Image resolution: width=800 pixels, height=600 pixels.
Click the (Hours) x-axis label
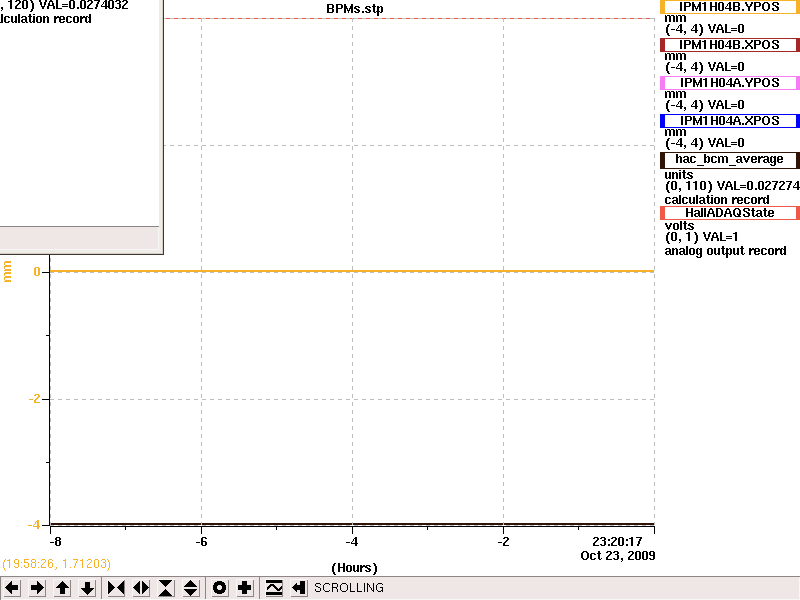(x=355, y=568)
